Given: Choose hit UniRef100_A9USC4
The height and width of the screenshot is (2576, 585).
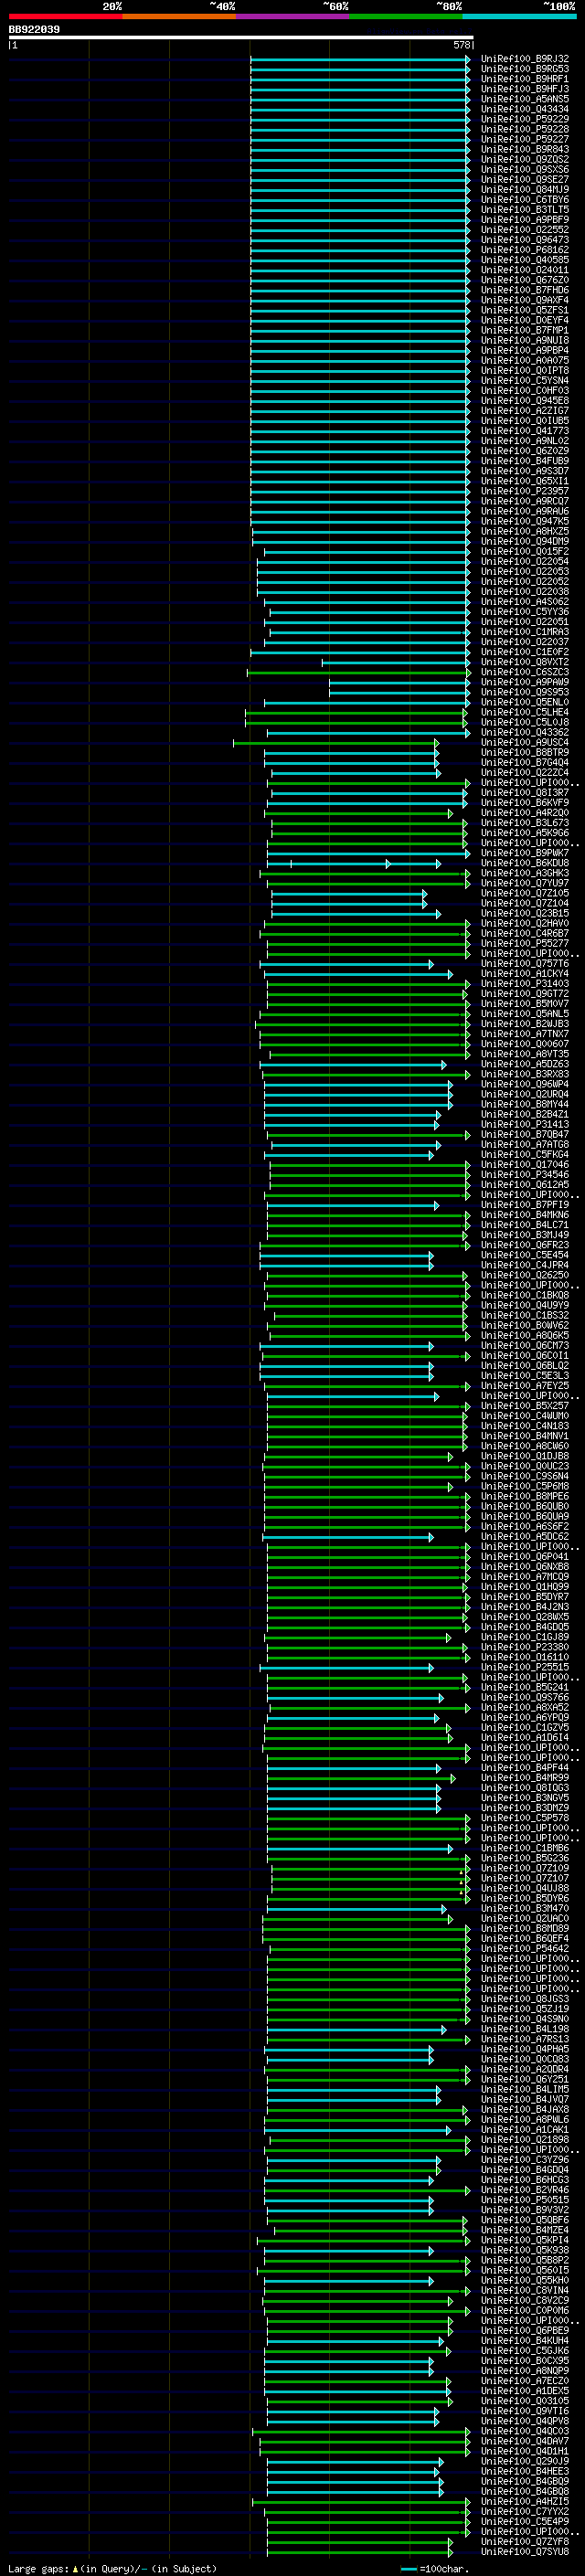Looking at the screenshot, I should [x=525, y=742].
